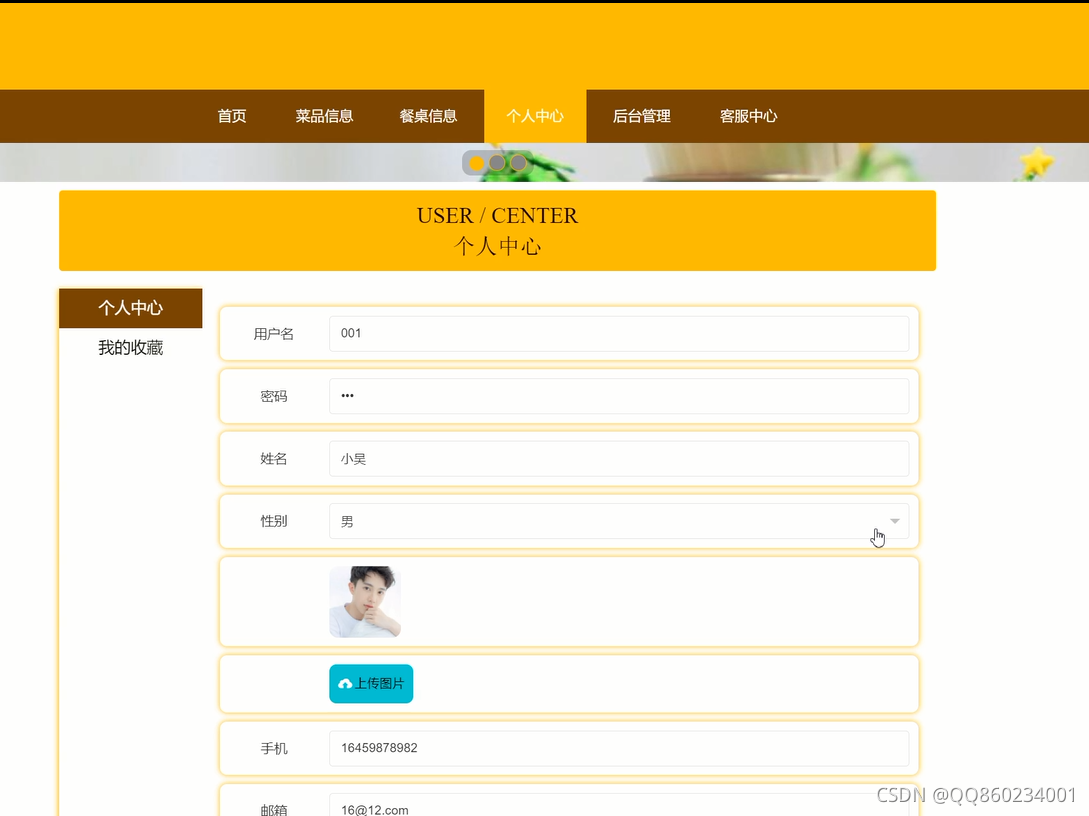Viewport: 1089px width, 816px height.
Task: Expand 性别 select via its arrow
Action: [895, 521]
